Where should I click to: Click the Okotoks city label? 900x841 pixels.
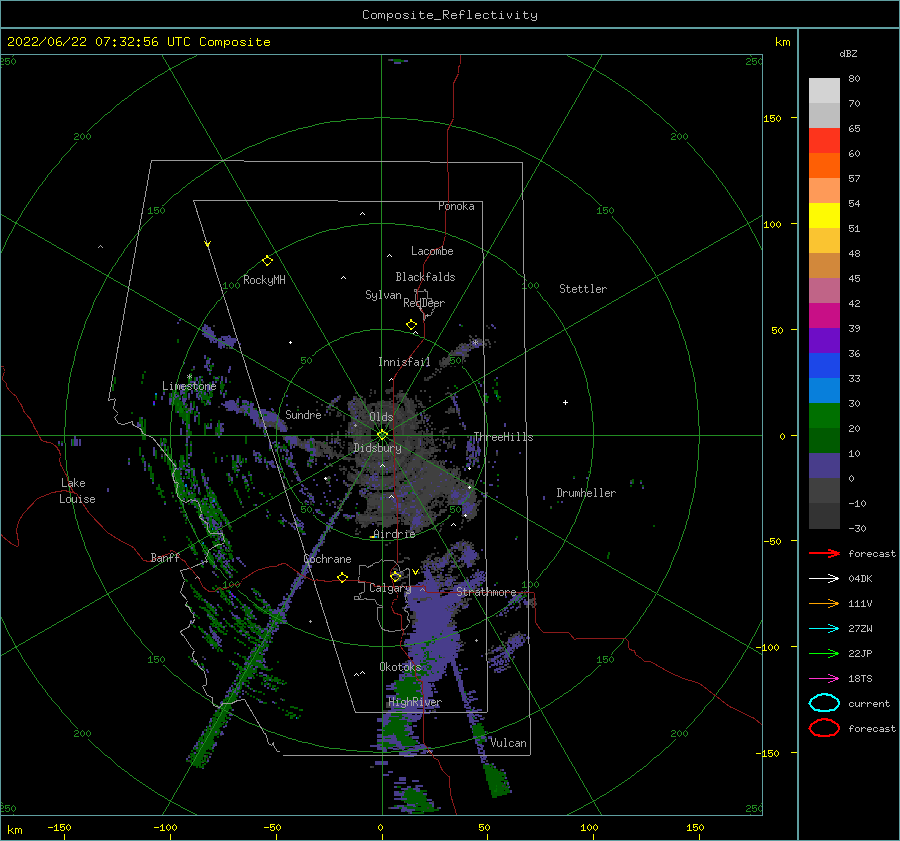(400, 667)
